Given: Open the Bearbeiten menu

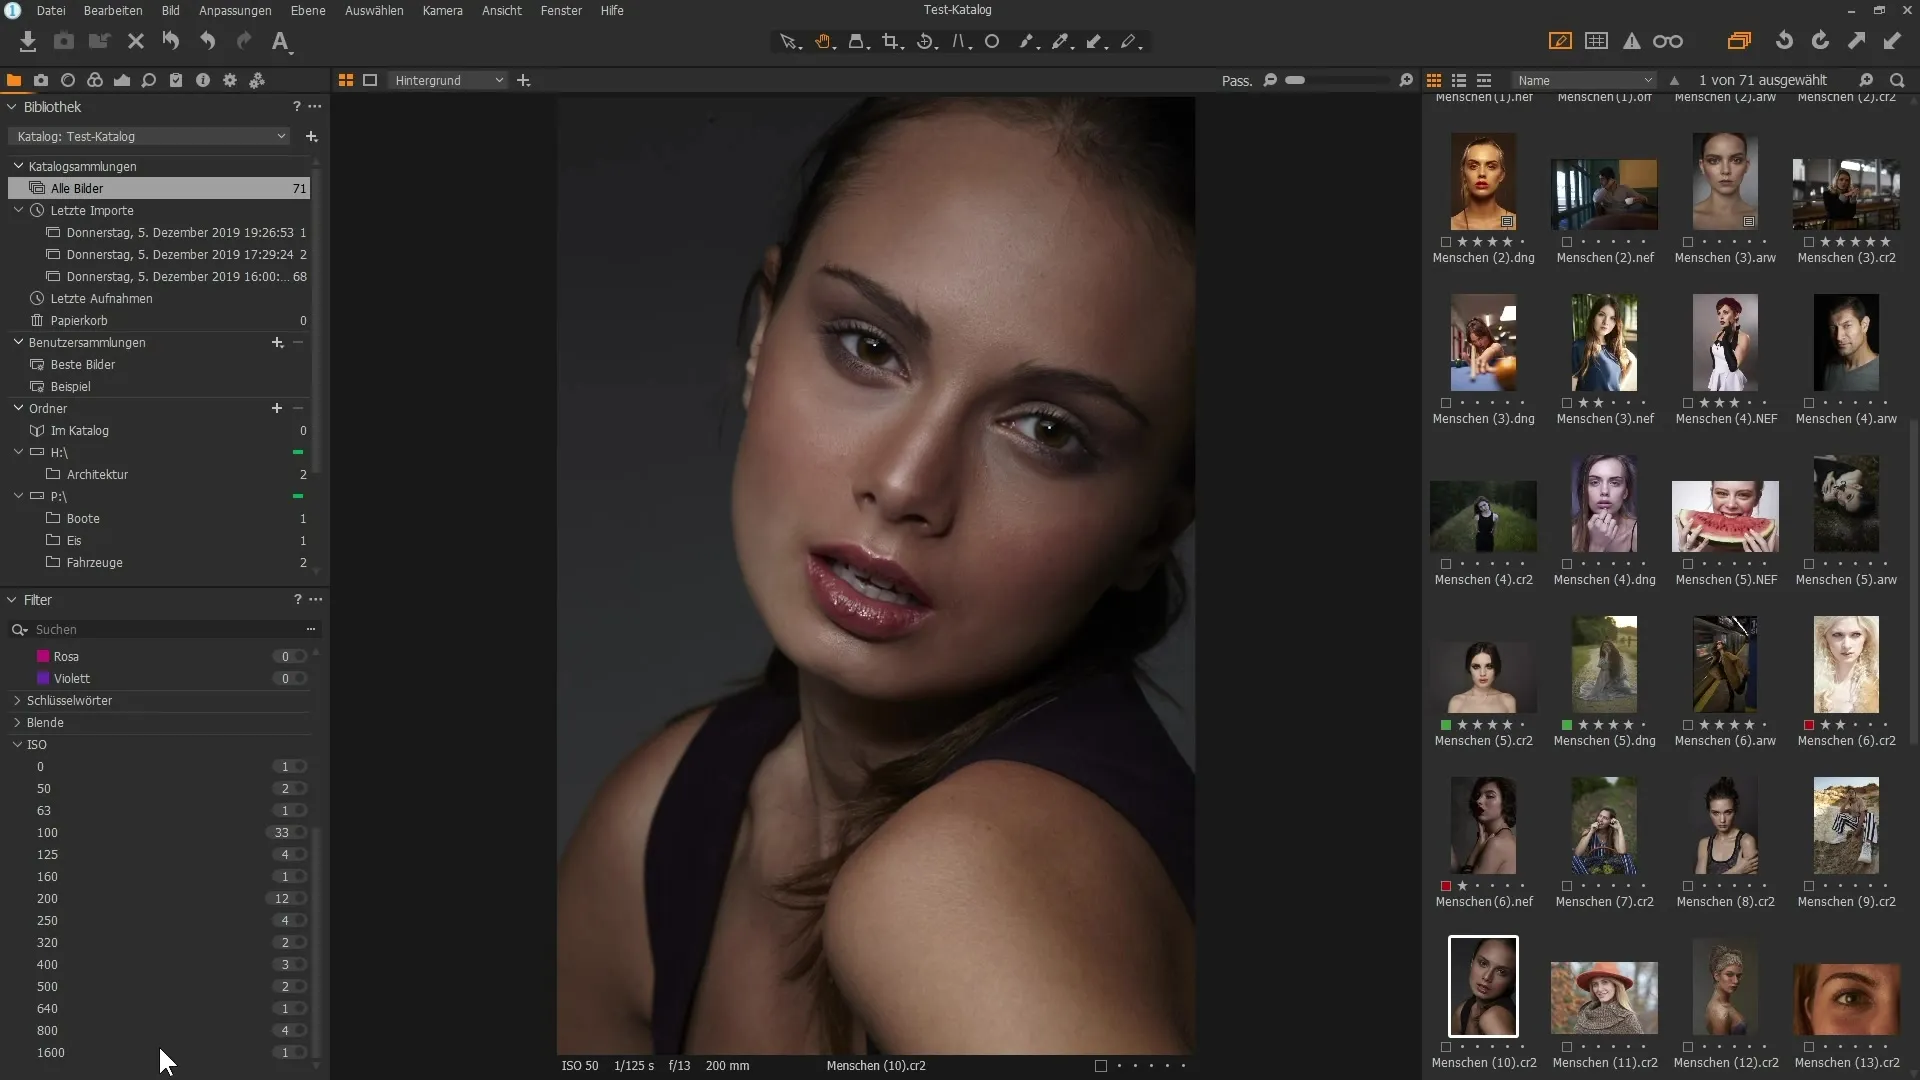Looking at the screenshot, I should tap(113, 10).
